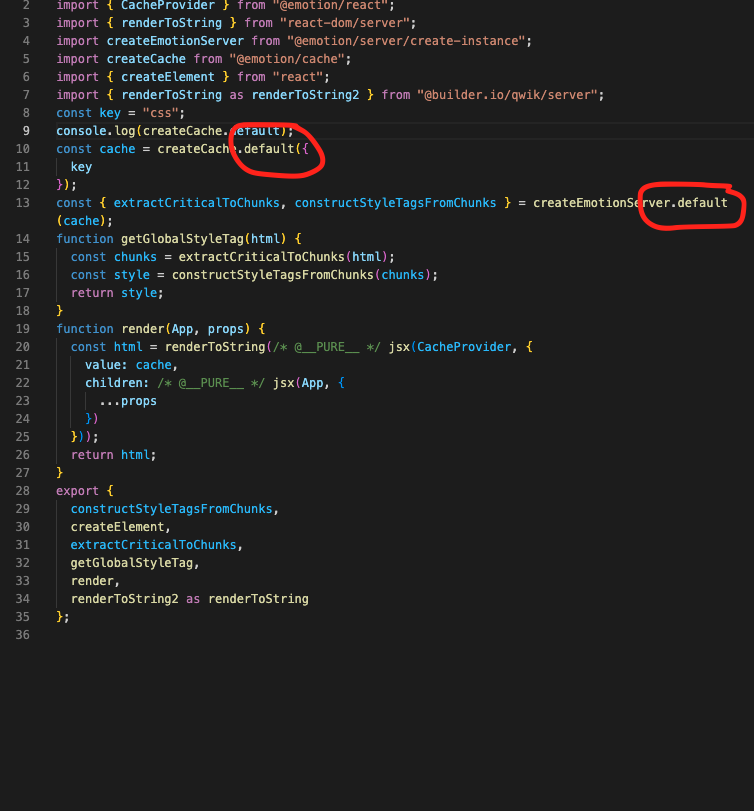Click the "react-dom/server" import string
The image size is (754, 811).
tap(345, 23)
